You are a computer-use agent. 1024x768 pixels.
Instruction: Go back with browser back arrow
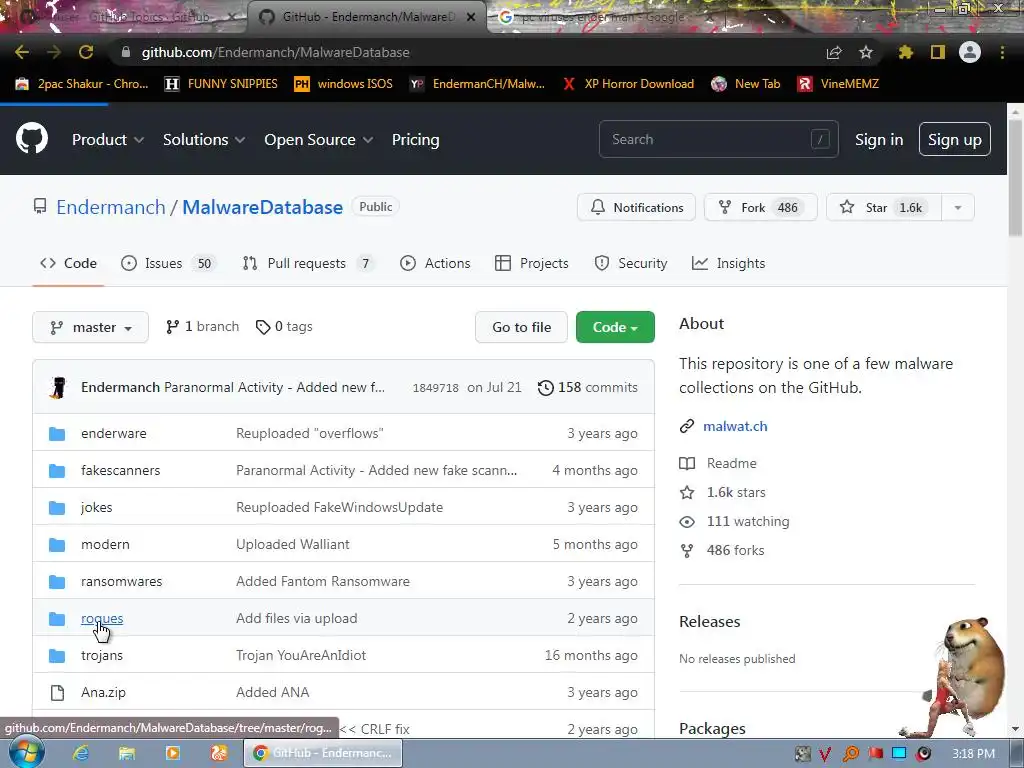[22, 52]
